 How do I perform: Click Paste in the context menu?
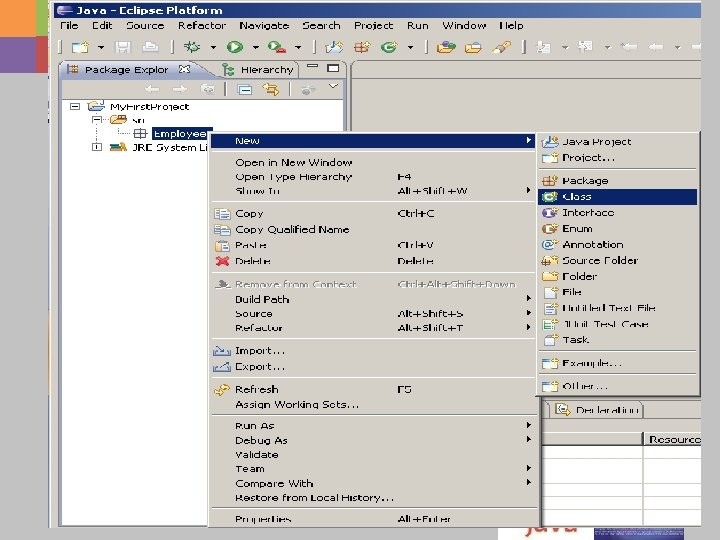pos(373,245)
